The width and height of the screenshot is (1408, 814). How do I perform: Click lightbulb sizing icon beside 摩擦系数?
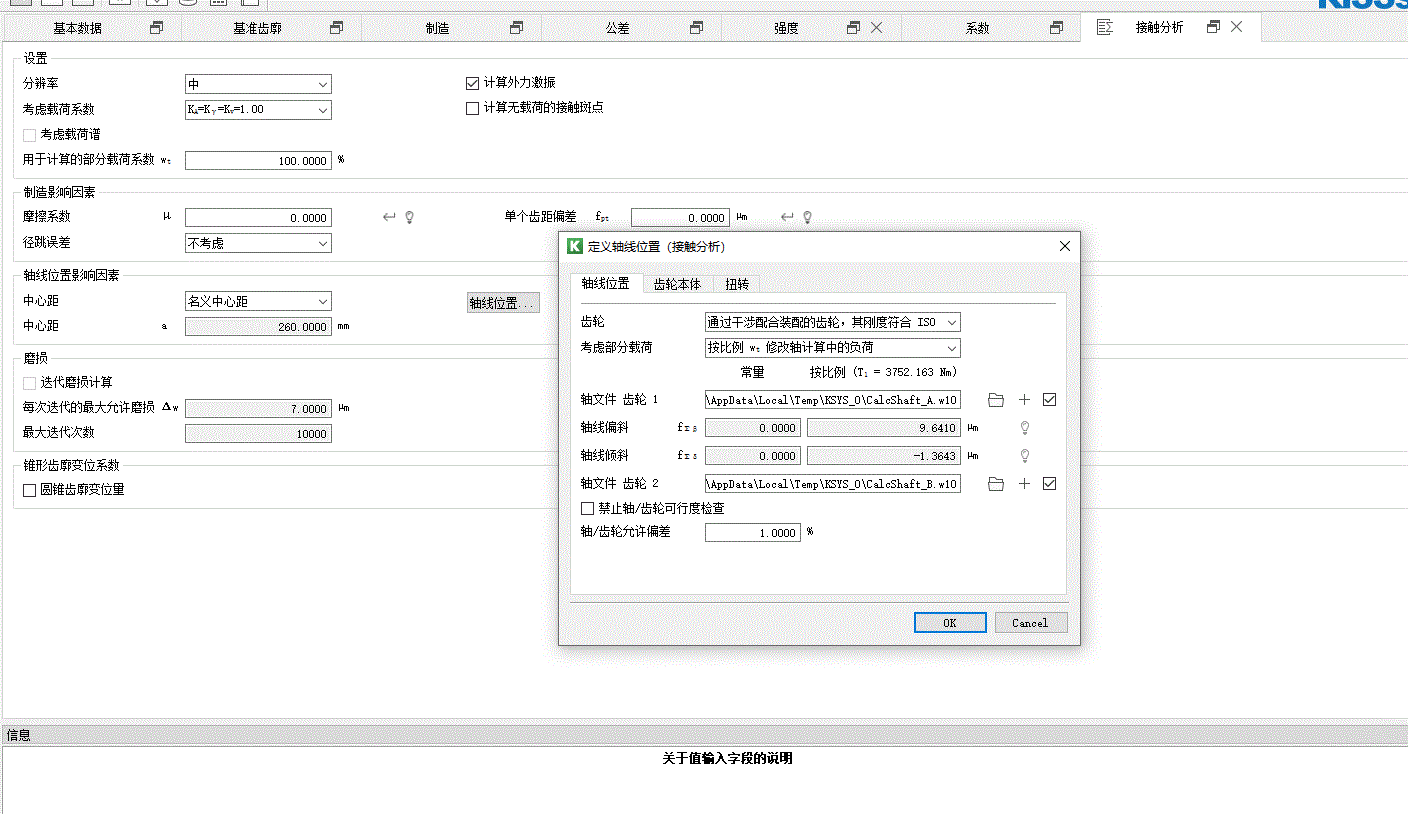pyautogui.click(x=409, y=217)
